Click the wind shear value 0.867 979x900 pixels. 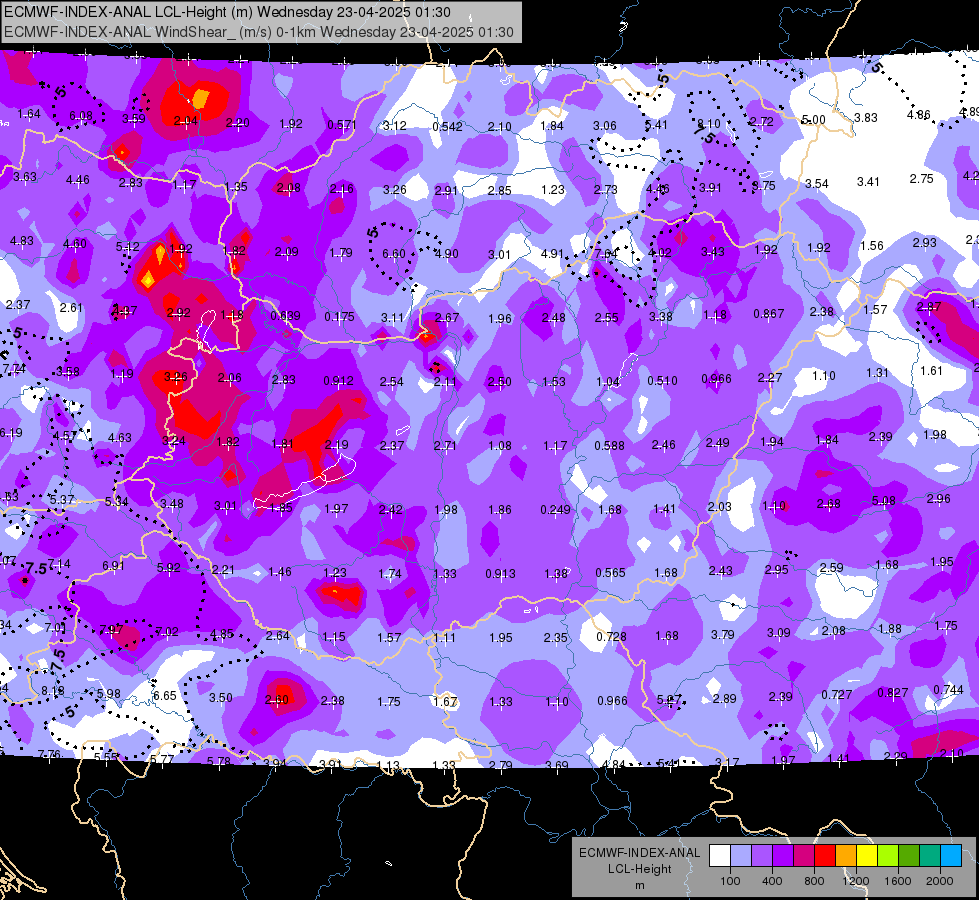point(769,314)
